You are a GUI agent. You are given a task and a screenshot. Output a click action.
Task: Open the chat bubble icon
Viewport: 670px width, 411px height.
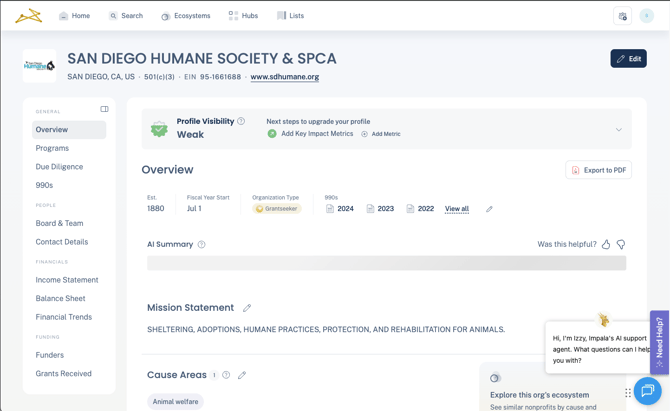pyautogui.click(x=647, y=390)
